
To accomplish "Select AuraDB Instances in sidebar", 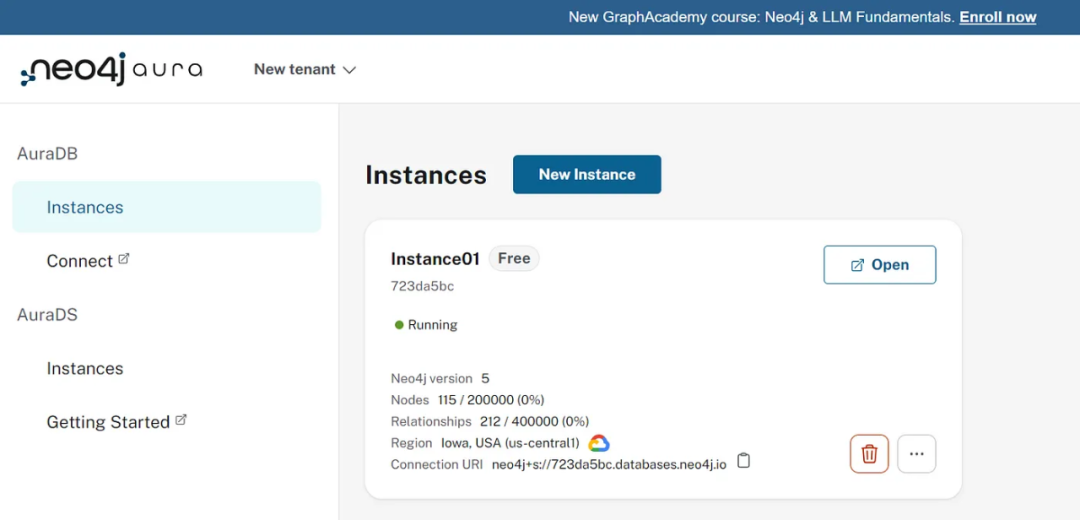I will coord(167,207).
